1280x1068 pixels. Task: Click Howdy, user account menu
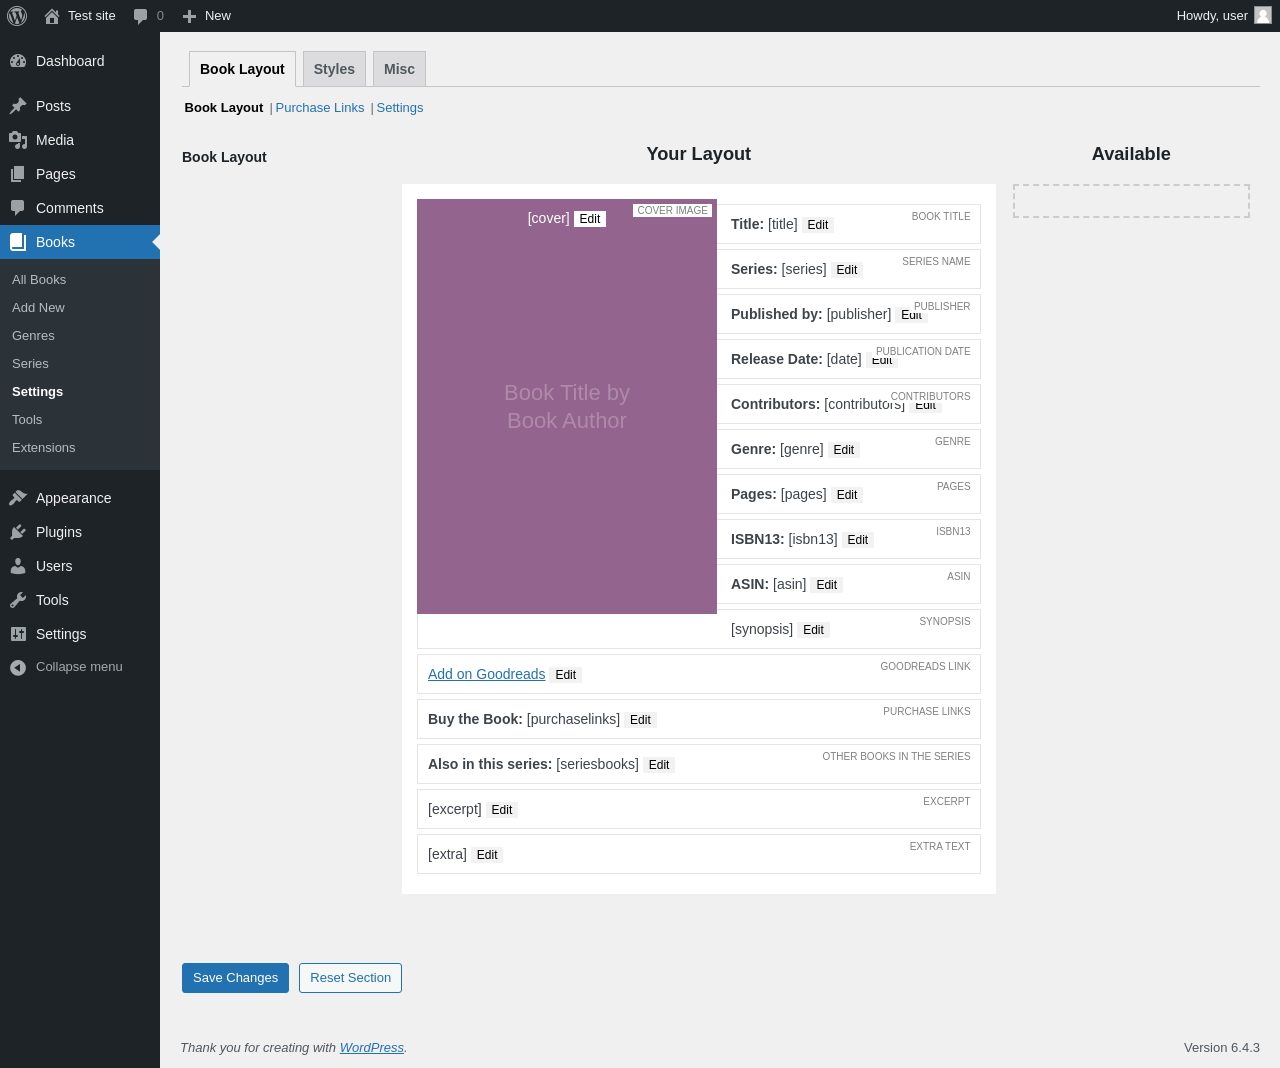(x=1223, y=16)
